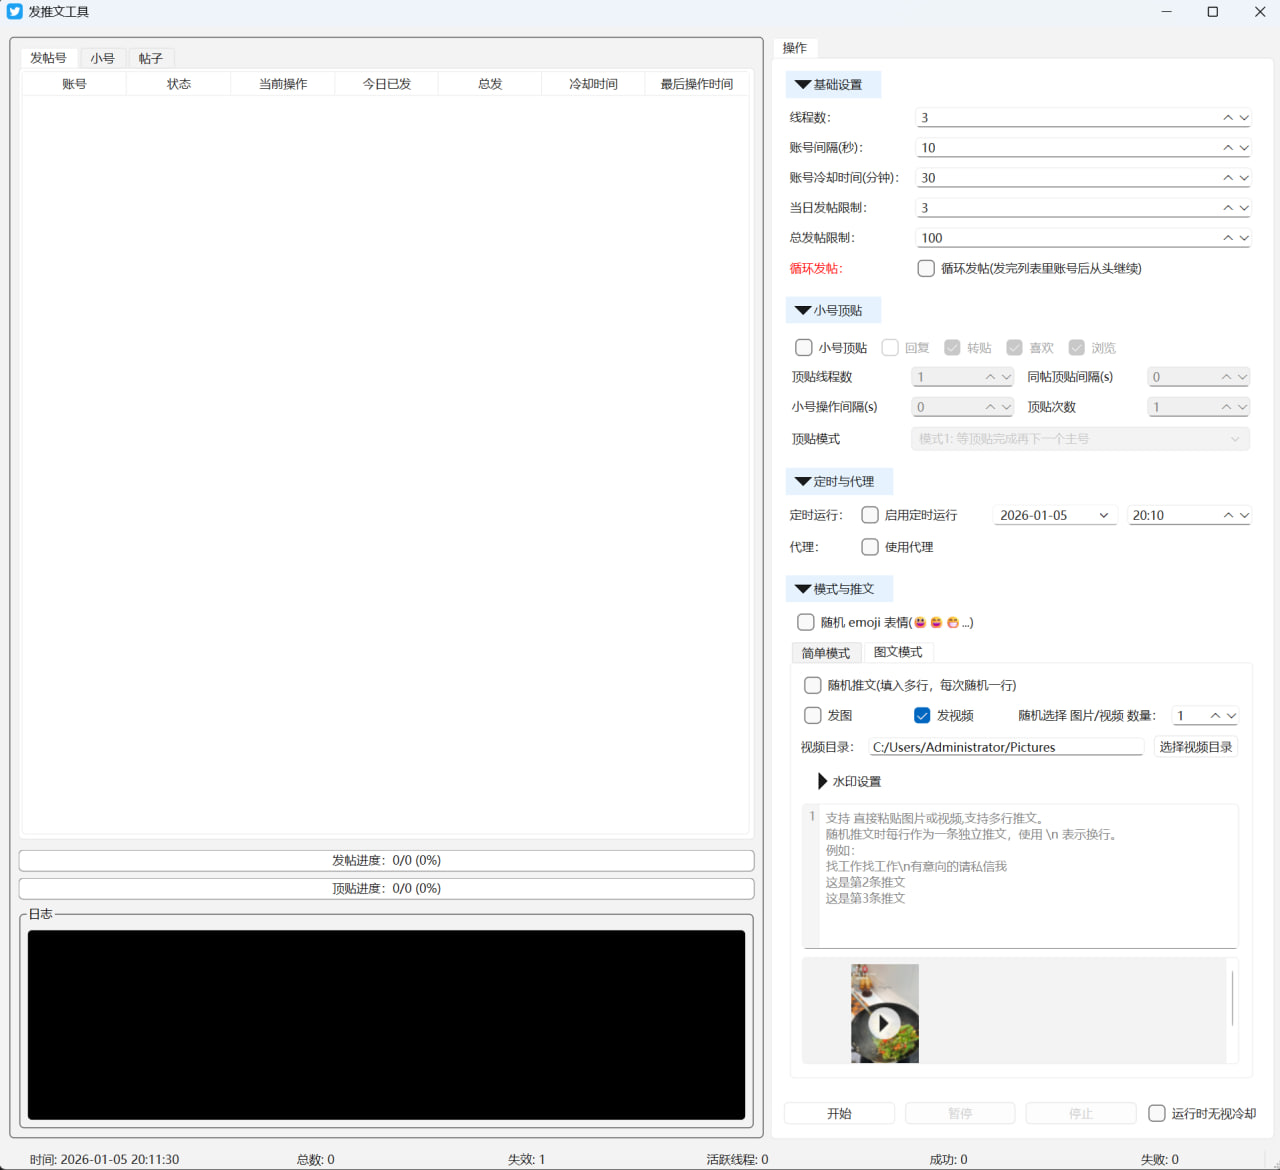The width and height of the screenshot is (1280, 1170).
Task: Click the Twitter app icon in title bar
Action: [x=14, y=12]
